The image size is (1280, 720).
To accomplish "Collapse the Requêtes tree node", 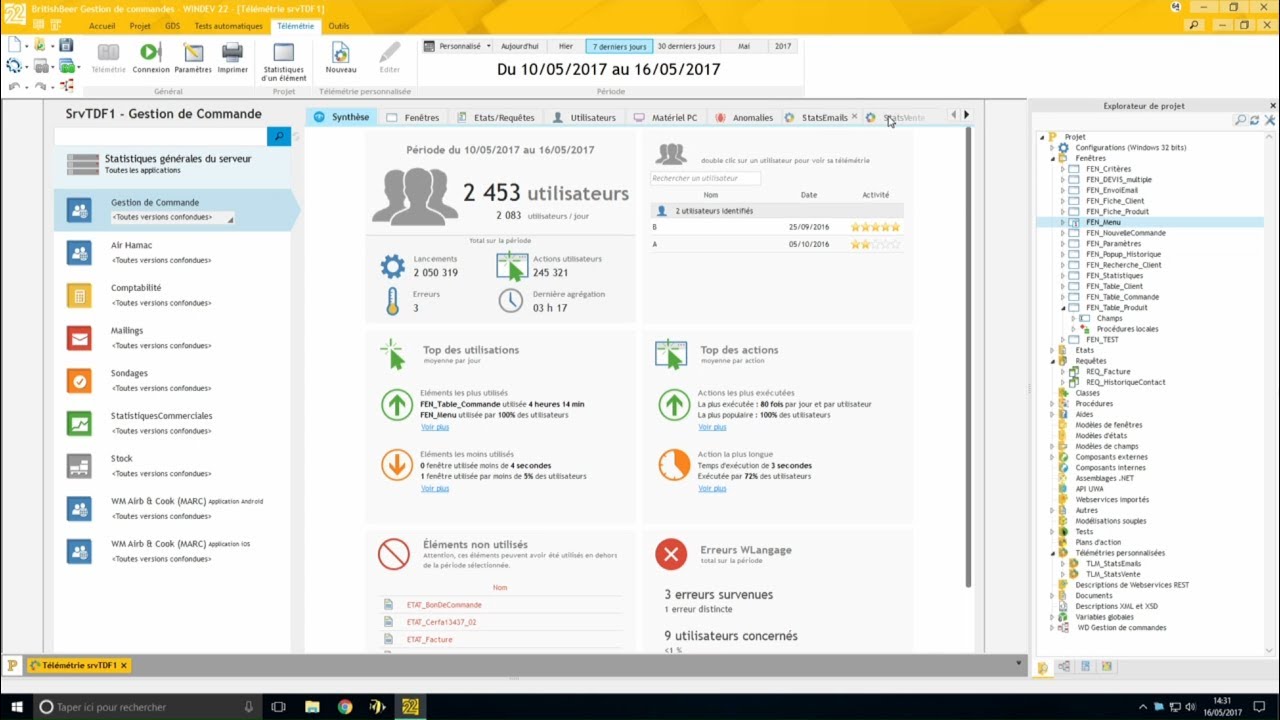I will click(1052, 361).
